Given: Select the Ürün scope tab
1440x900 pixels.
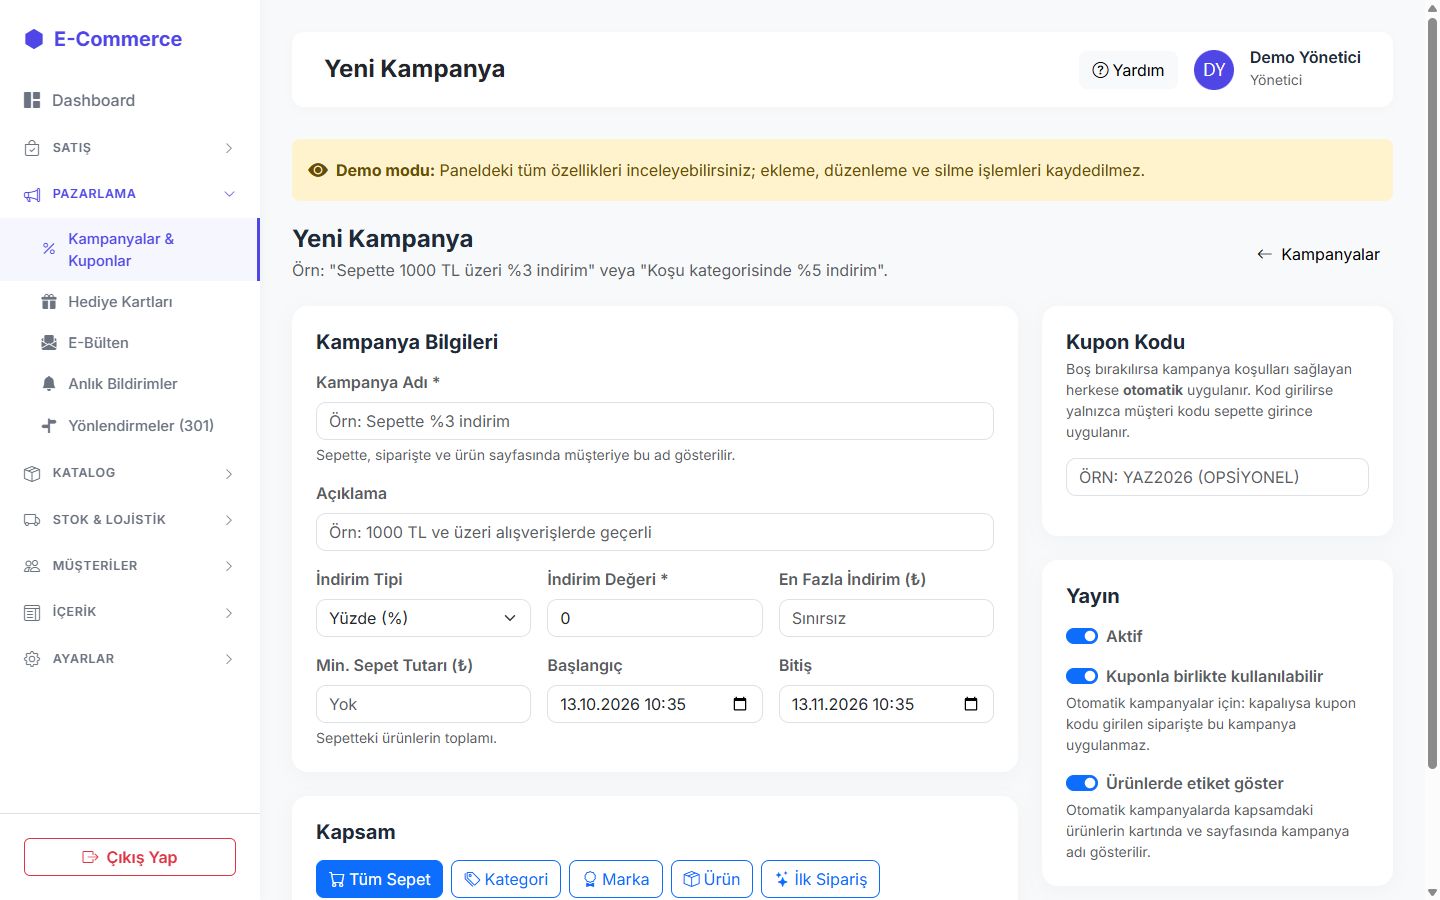Looking at the screenshot, I should coord(712,879).
